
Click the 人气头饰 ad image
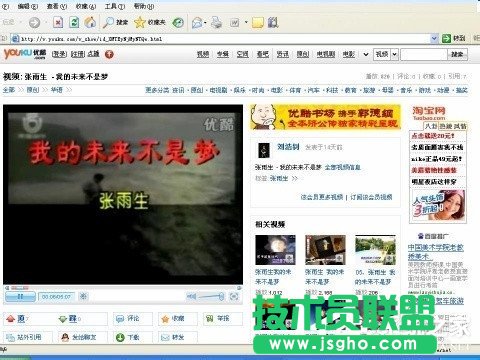[438, 206]
